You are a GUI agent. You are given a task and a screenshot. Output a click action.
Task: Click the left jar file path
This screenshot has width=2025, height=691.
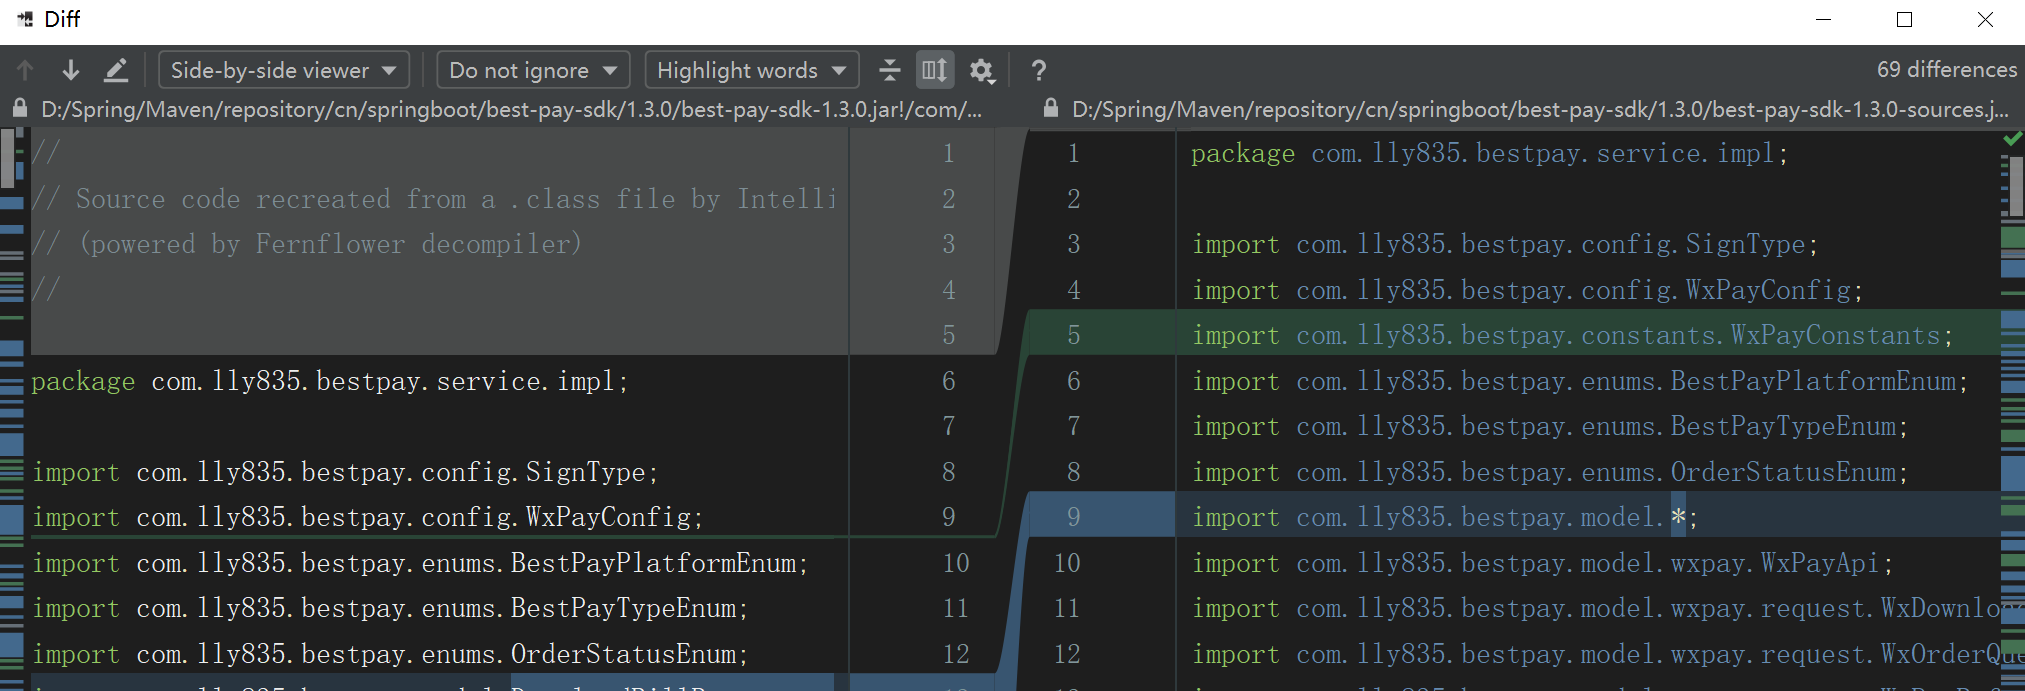511,109
